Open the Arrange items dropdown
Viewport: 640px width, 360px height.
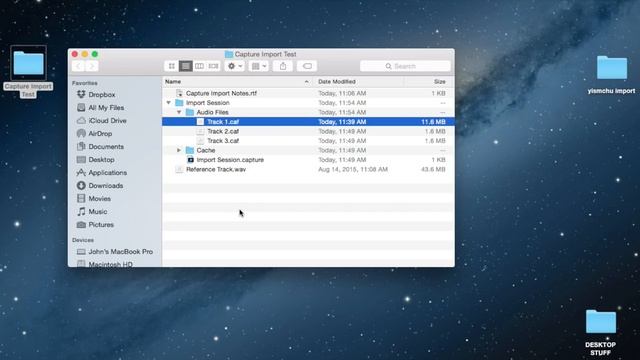(x=258, y=66)
